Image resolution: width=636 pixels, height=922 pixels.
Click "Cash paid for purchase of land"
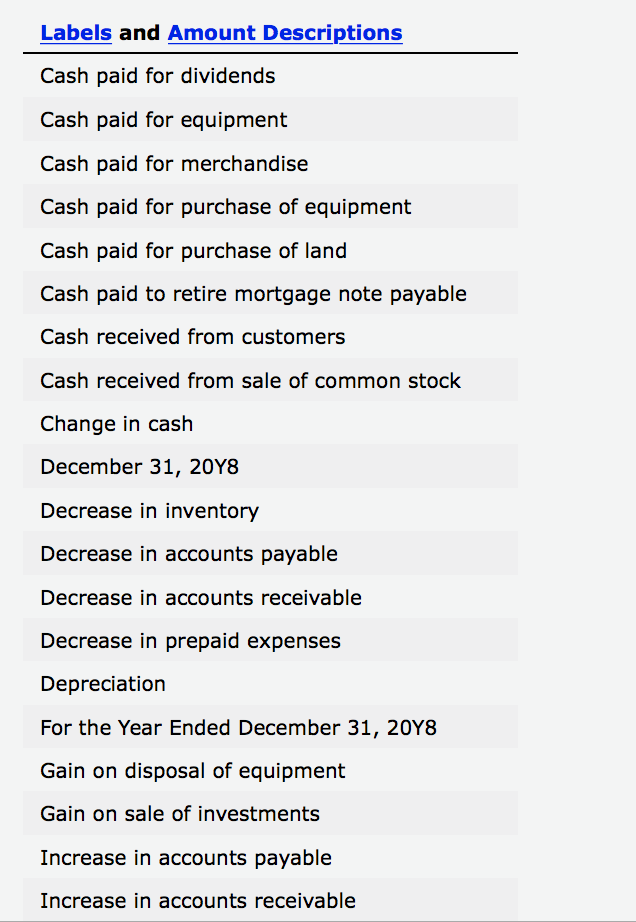pyautogui.click(x=194, y=250)
